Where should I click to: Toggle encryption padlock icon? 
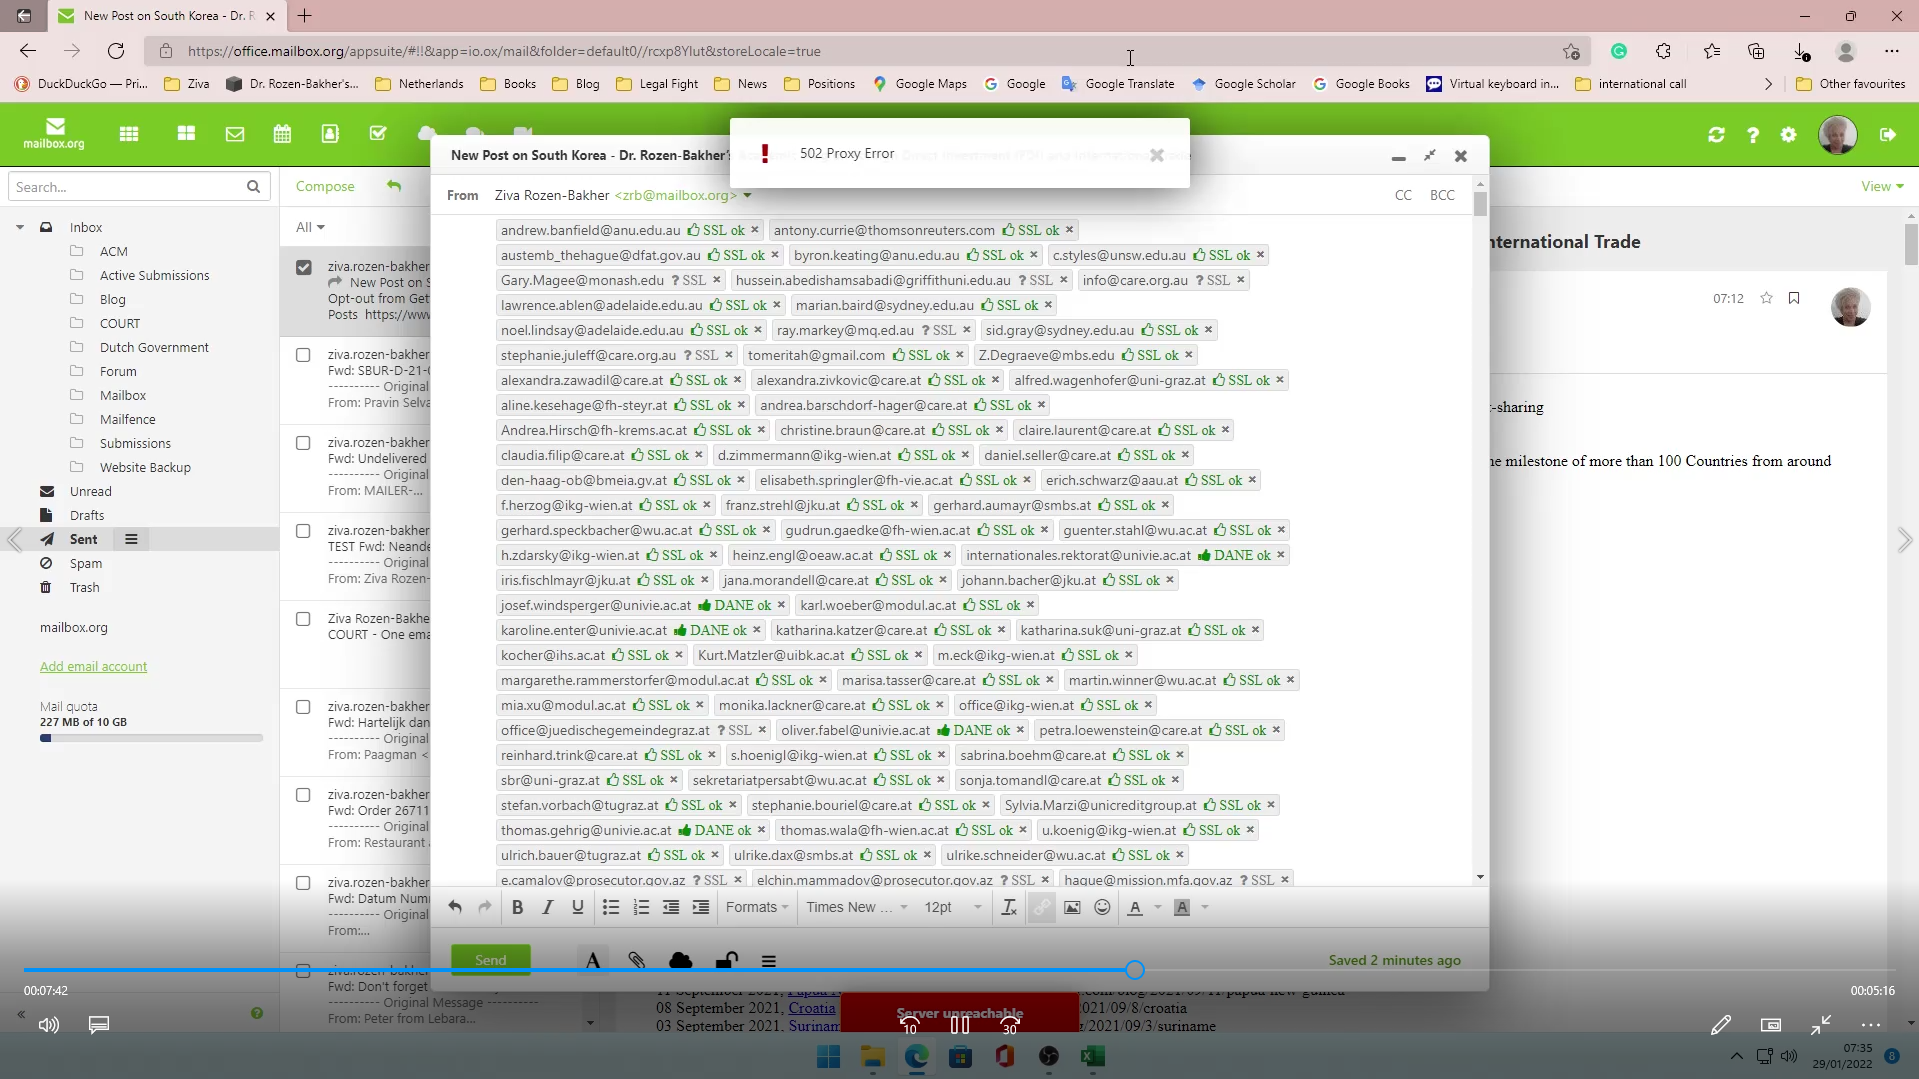point(727,960)
